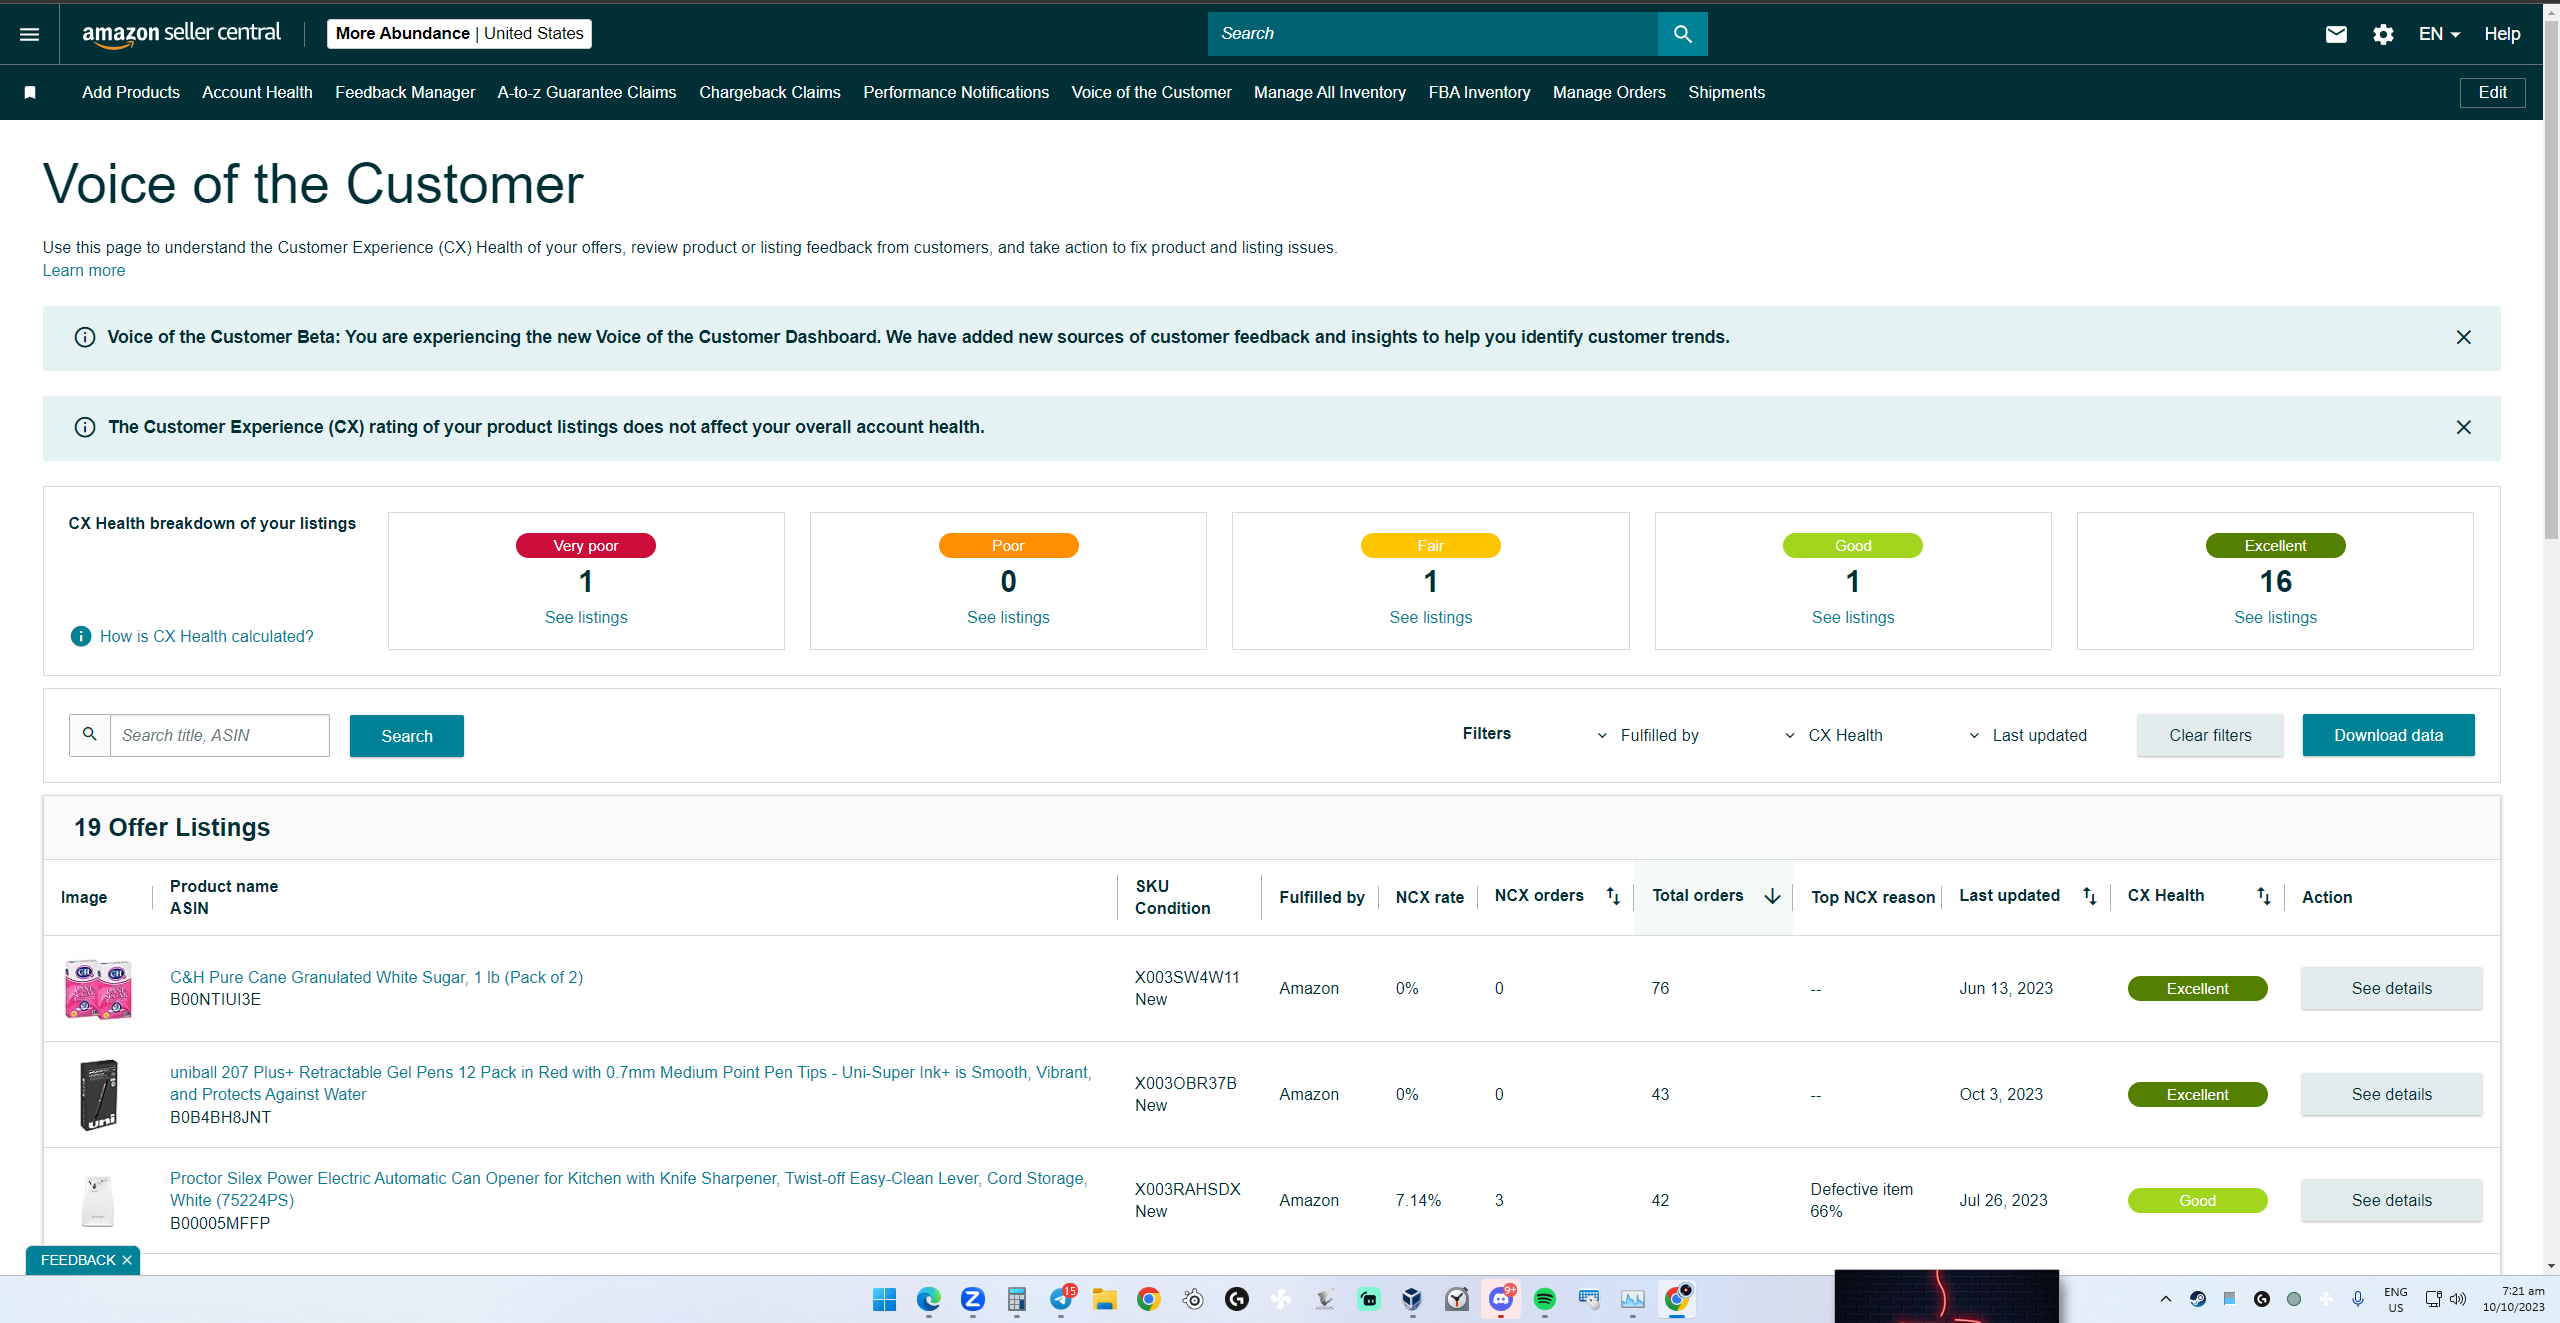This screenshot has width=2560, height=1323.
Task: Open the messages envelope icon
Action: (x=2336, y=34)
